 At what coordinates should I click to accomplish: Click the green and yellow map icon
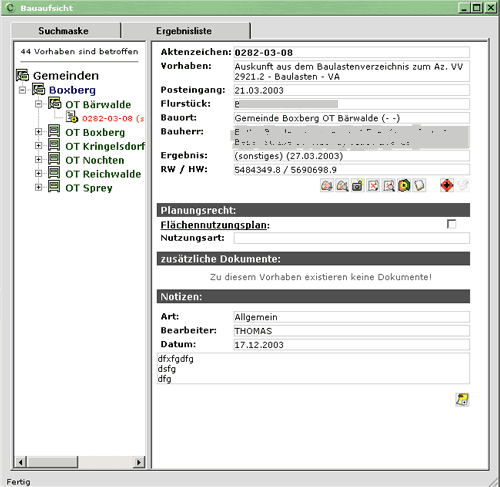click(404, 185)
